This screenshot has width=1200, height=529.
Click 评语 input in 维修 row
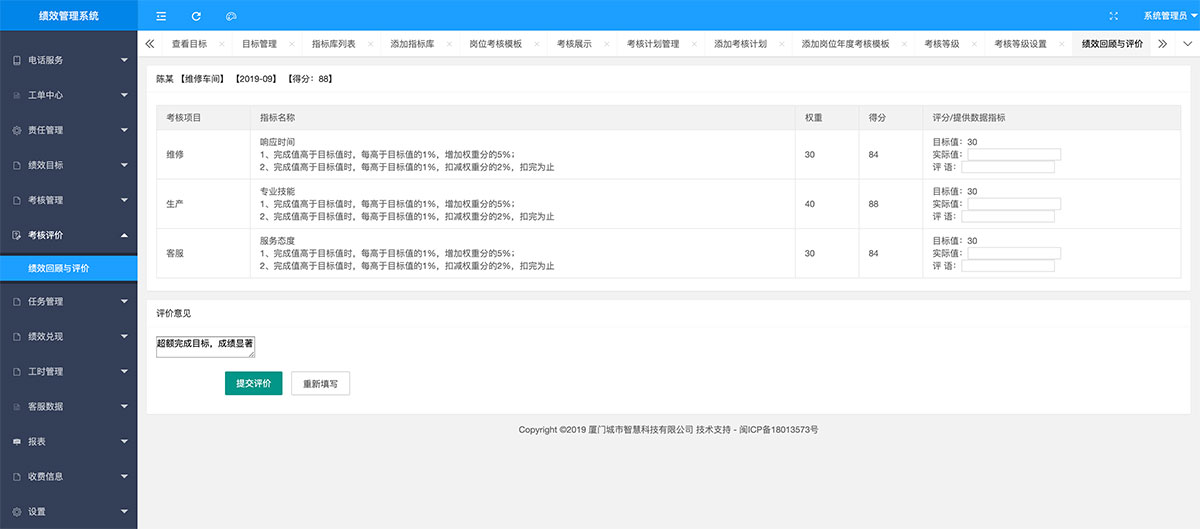pyautogui.click(x=1008, y=167)
